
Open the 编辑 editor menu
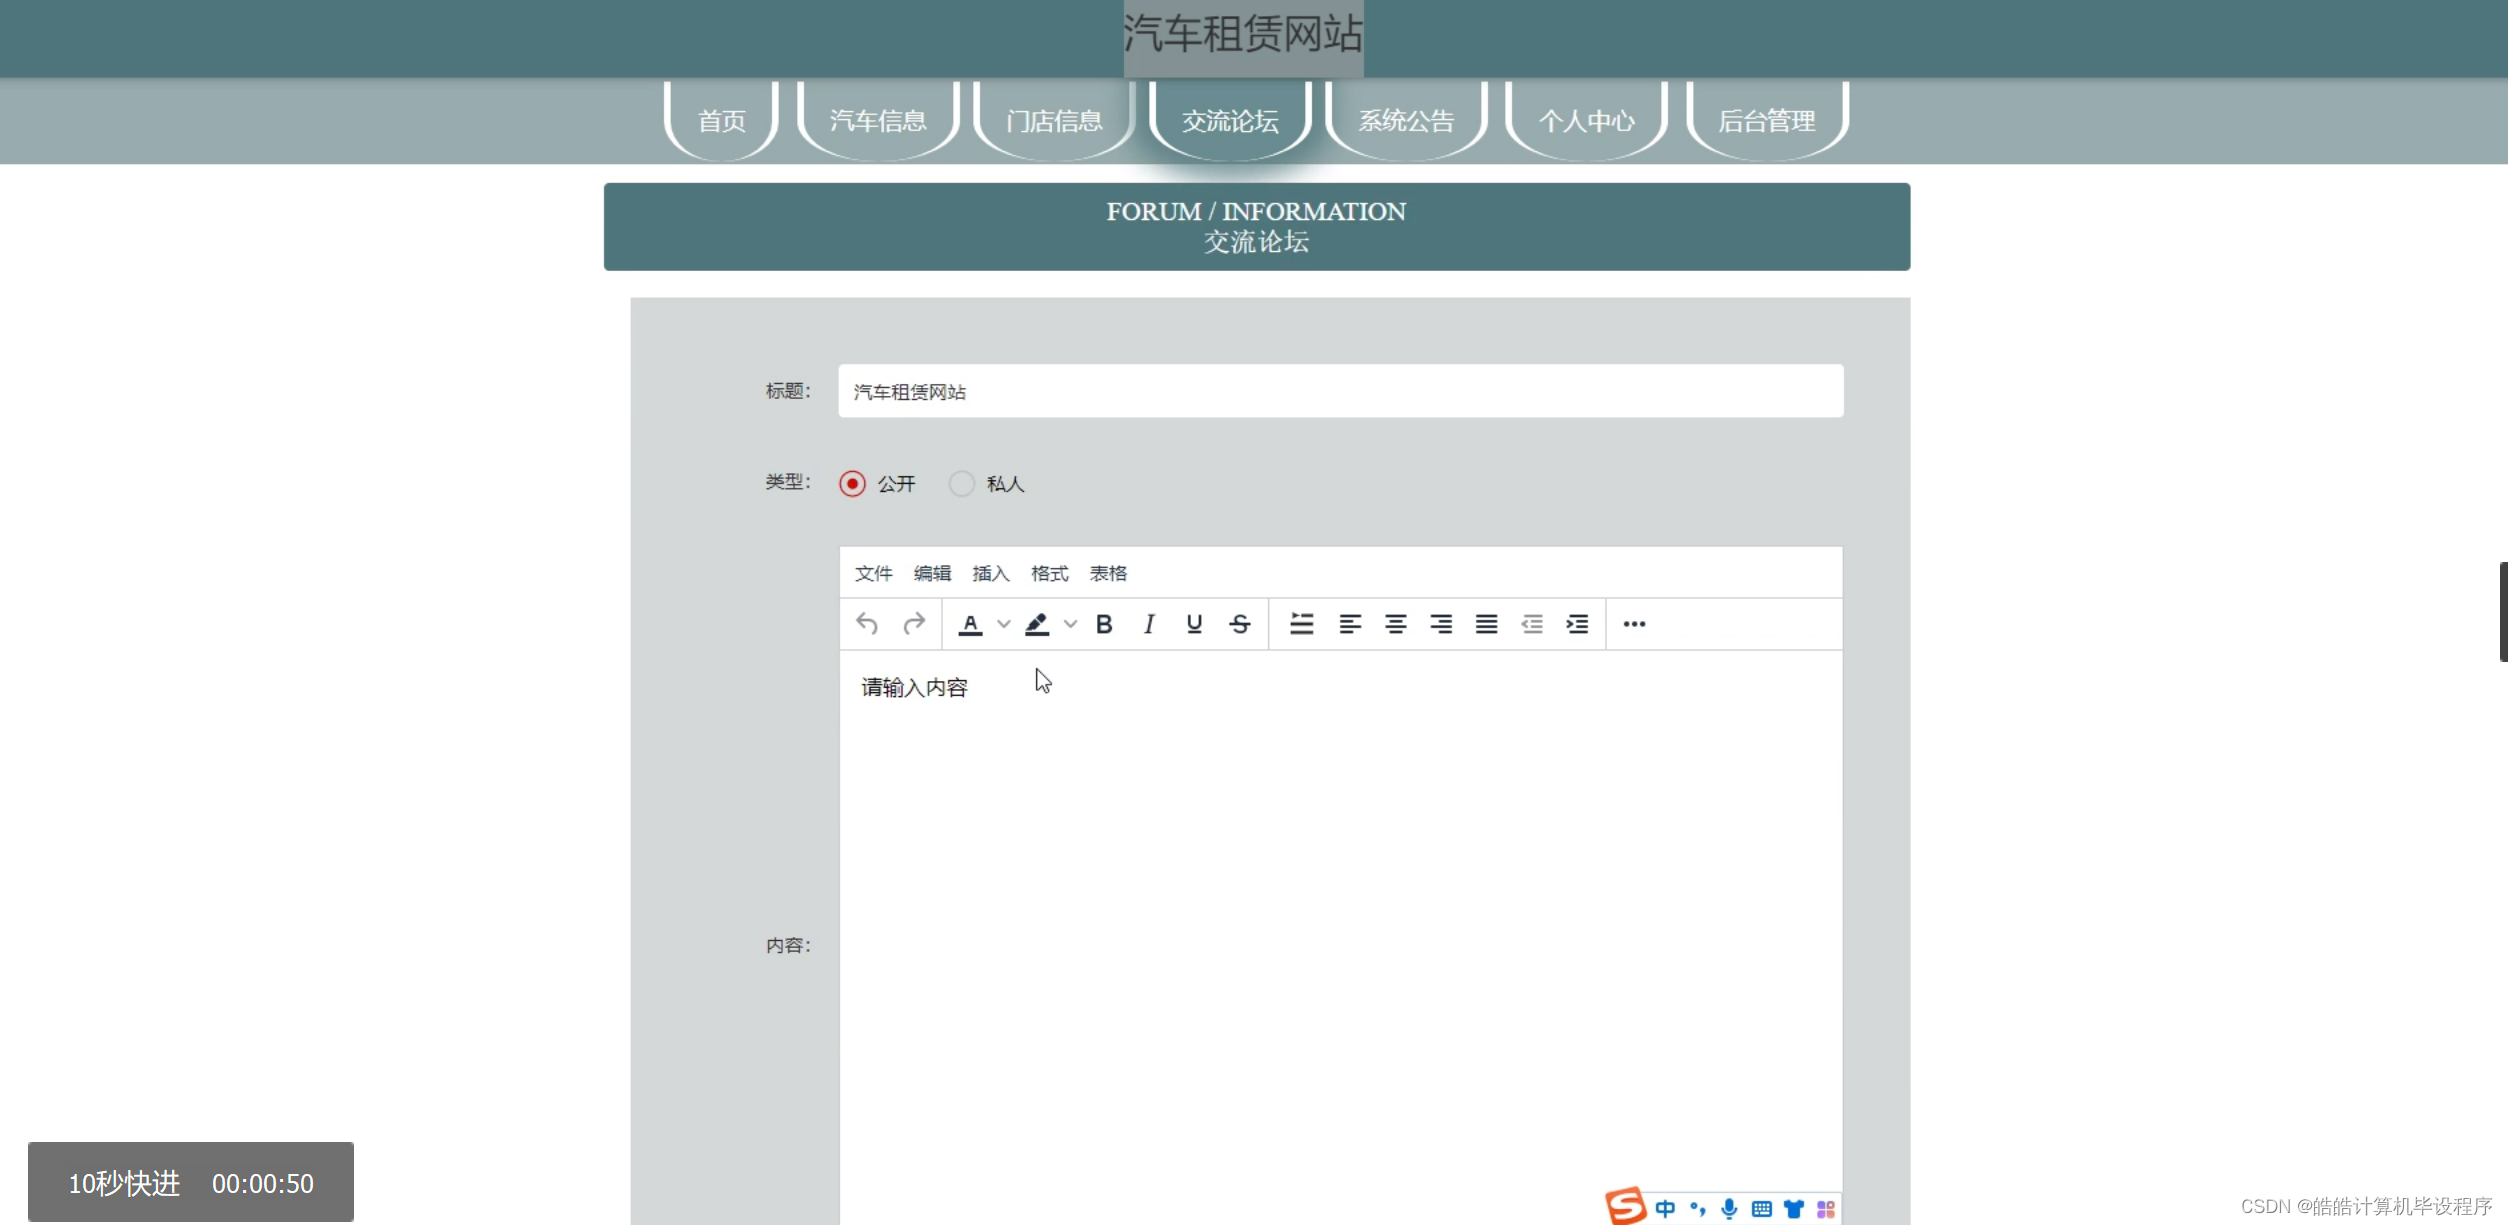[x=932, y=573]
